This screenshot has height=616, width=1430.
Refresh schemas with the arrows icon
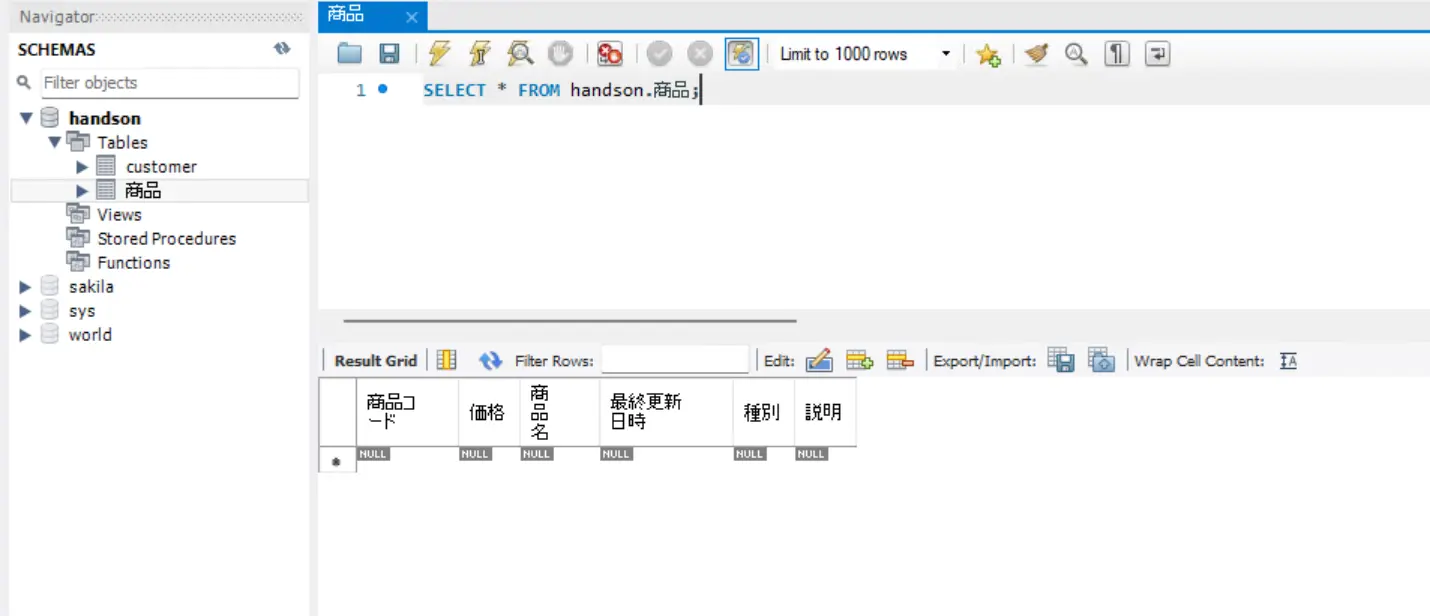point(282,49)
